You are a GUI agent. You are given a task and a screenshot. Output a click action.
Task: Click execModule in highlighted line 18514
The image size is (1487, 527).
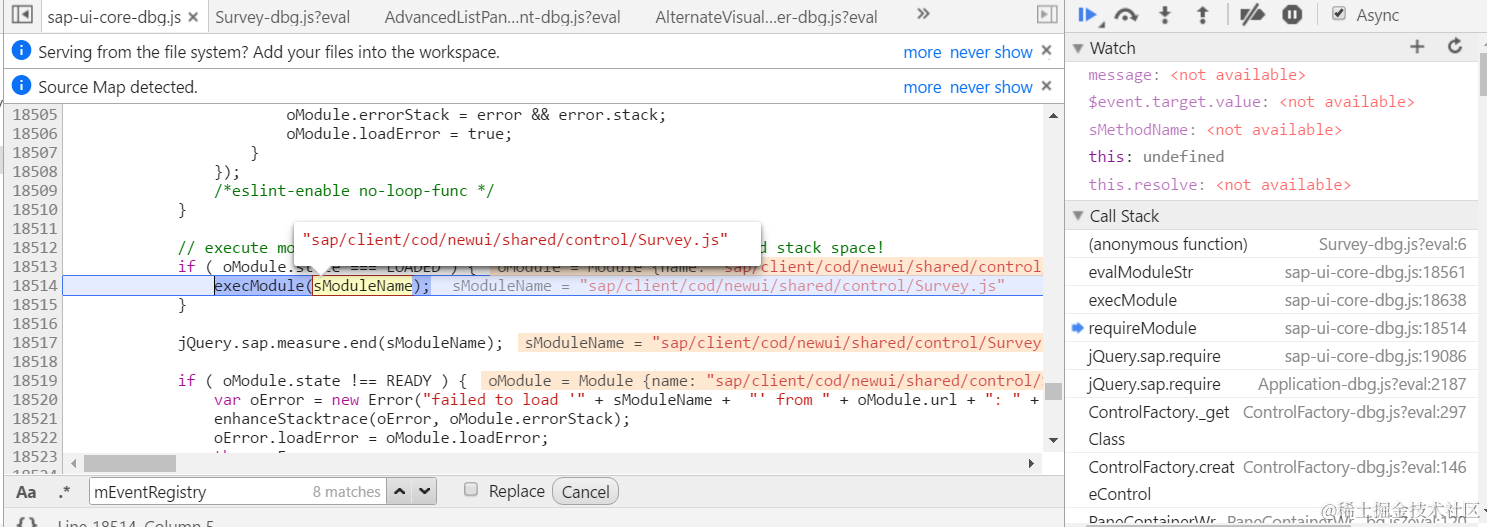pyautogui.click(x=259, y=286)
